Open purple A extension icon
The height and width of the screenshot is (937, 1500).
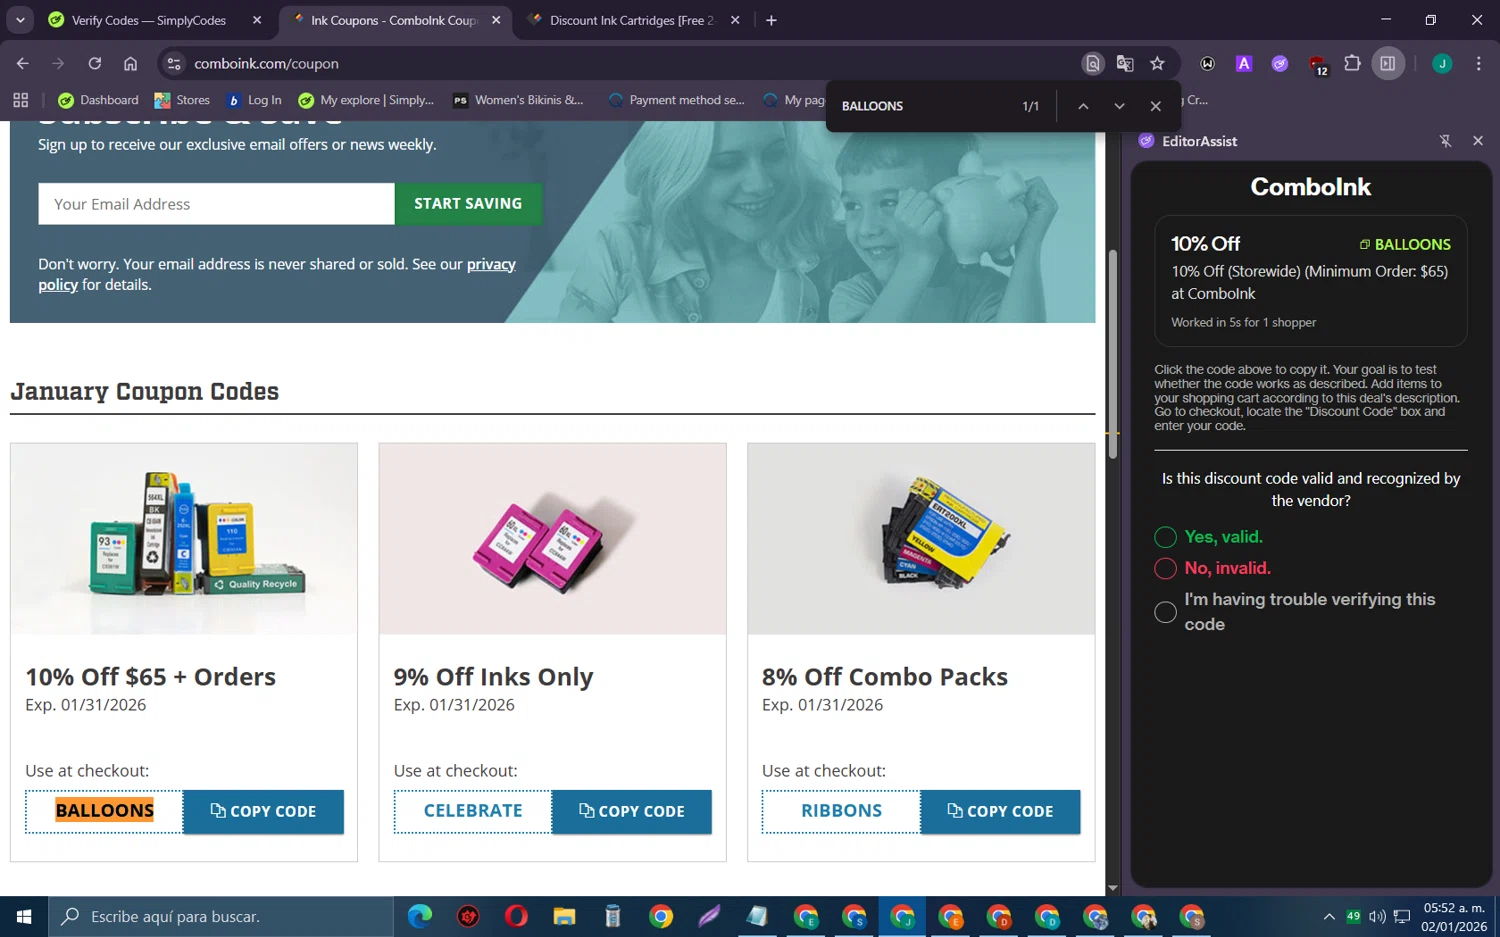pos(1244,63)
